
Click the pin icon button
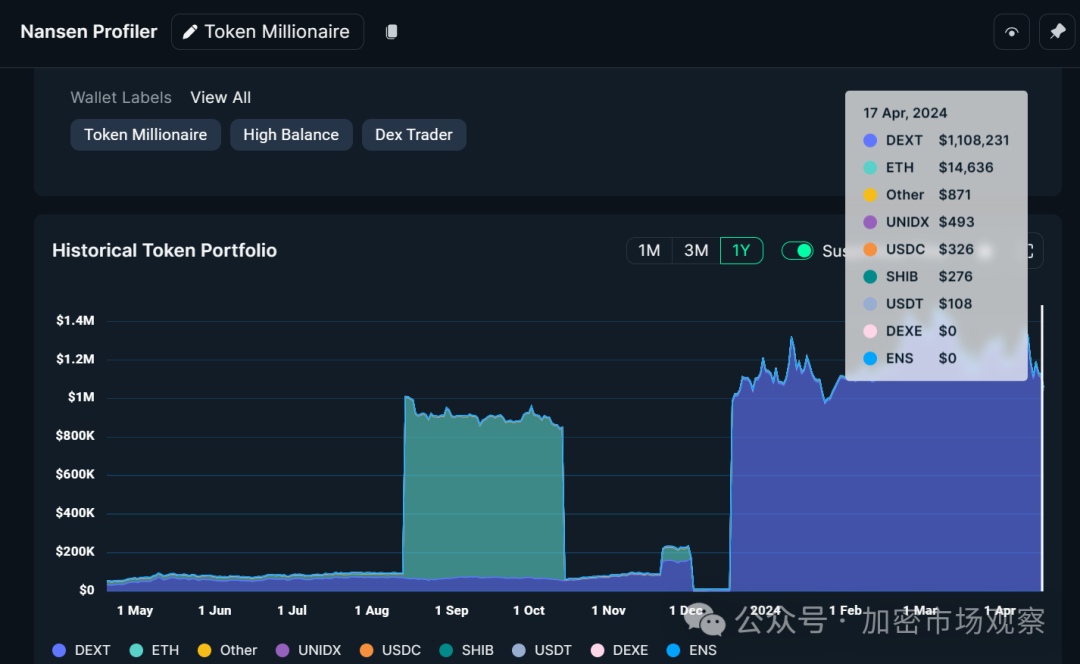(x=1057, y=32)
